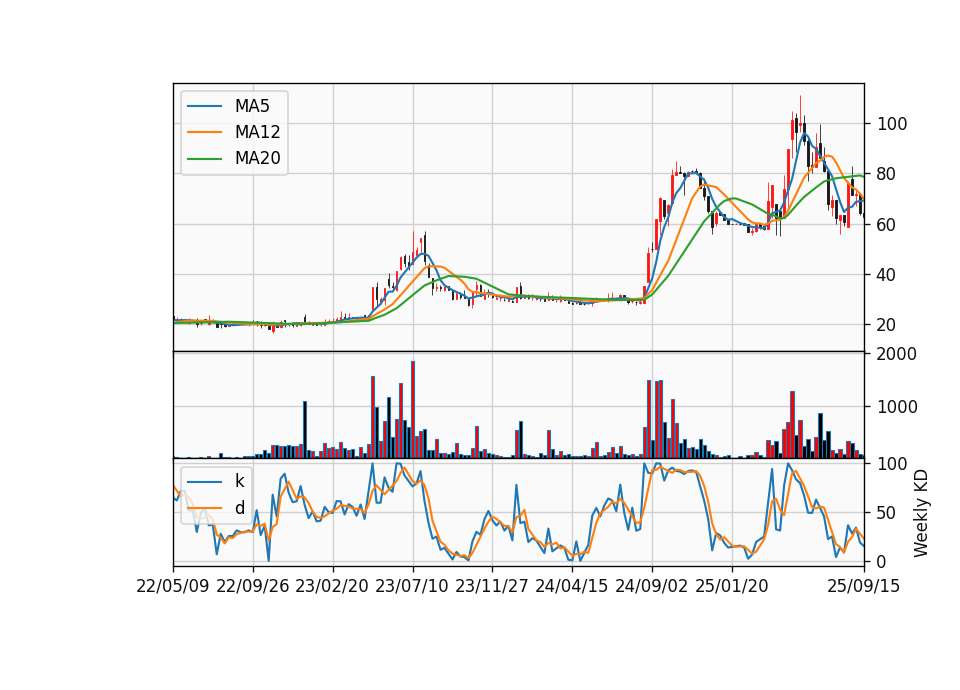Click the 25/09/15 date tick label

click(x=864, y=586)
